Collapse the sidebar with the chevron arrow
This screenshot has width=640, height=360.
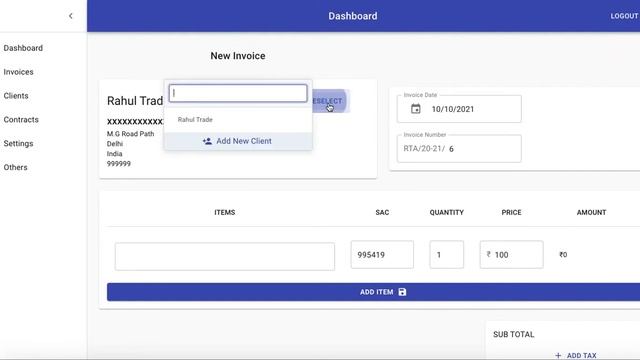tap(71, 16)
